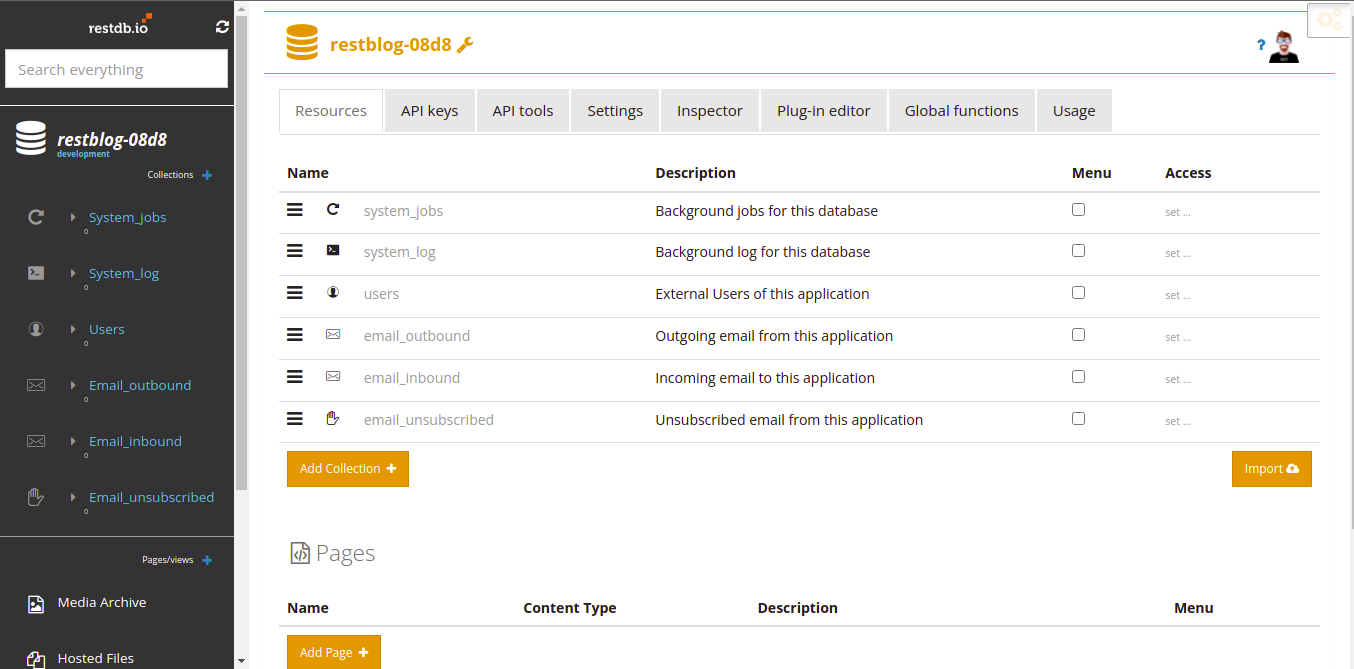Set access for users row
This screenshot has width=1354, height=669.
[1178, 296]
